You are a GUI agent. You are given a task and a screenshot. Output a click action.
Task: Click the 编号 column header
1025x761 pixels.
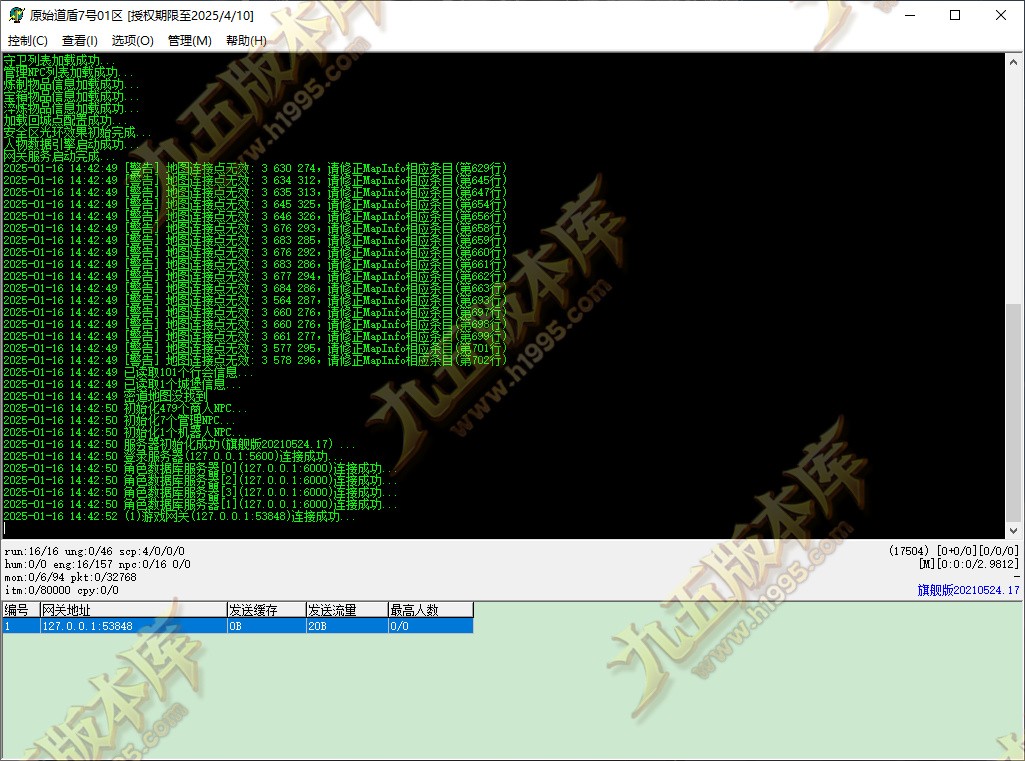point(21,610)
